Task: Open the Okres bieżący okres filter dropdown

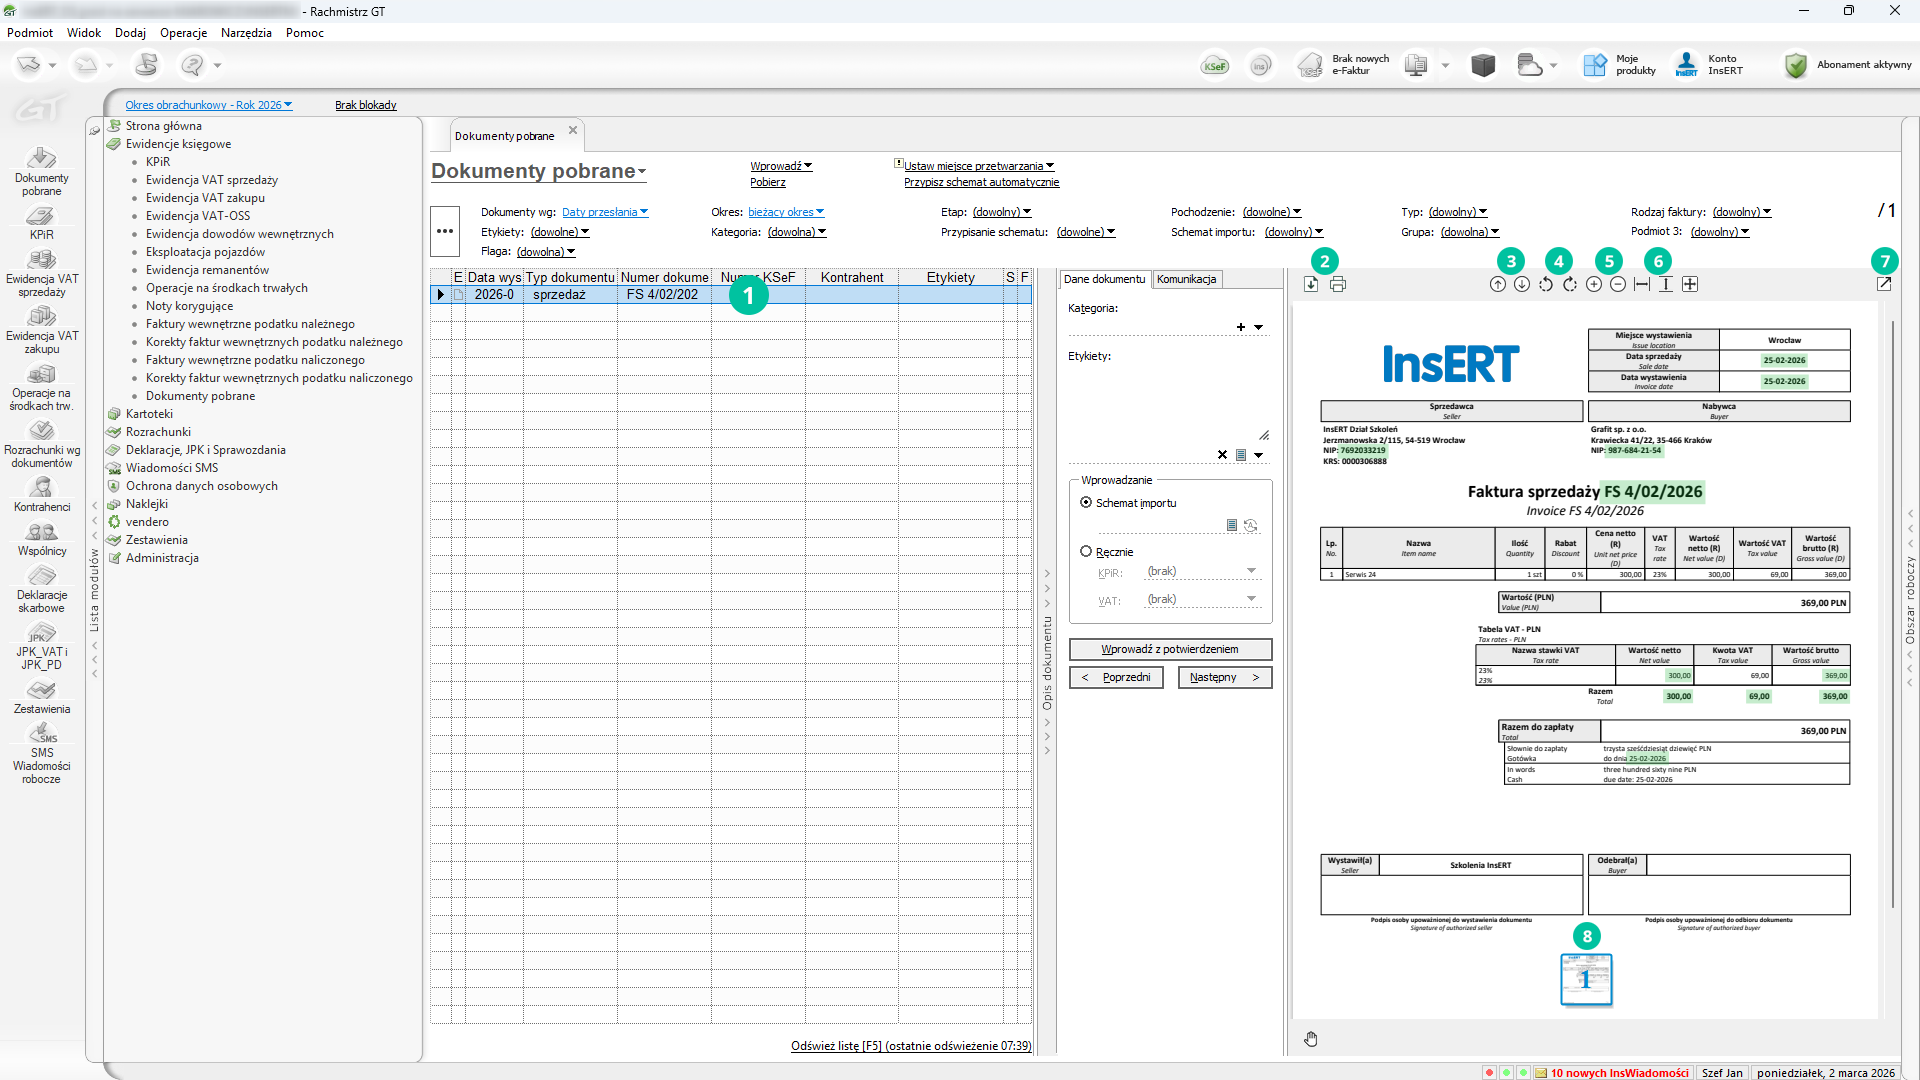Action: (786, 212)
